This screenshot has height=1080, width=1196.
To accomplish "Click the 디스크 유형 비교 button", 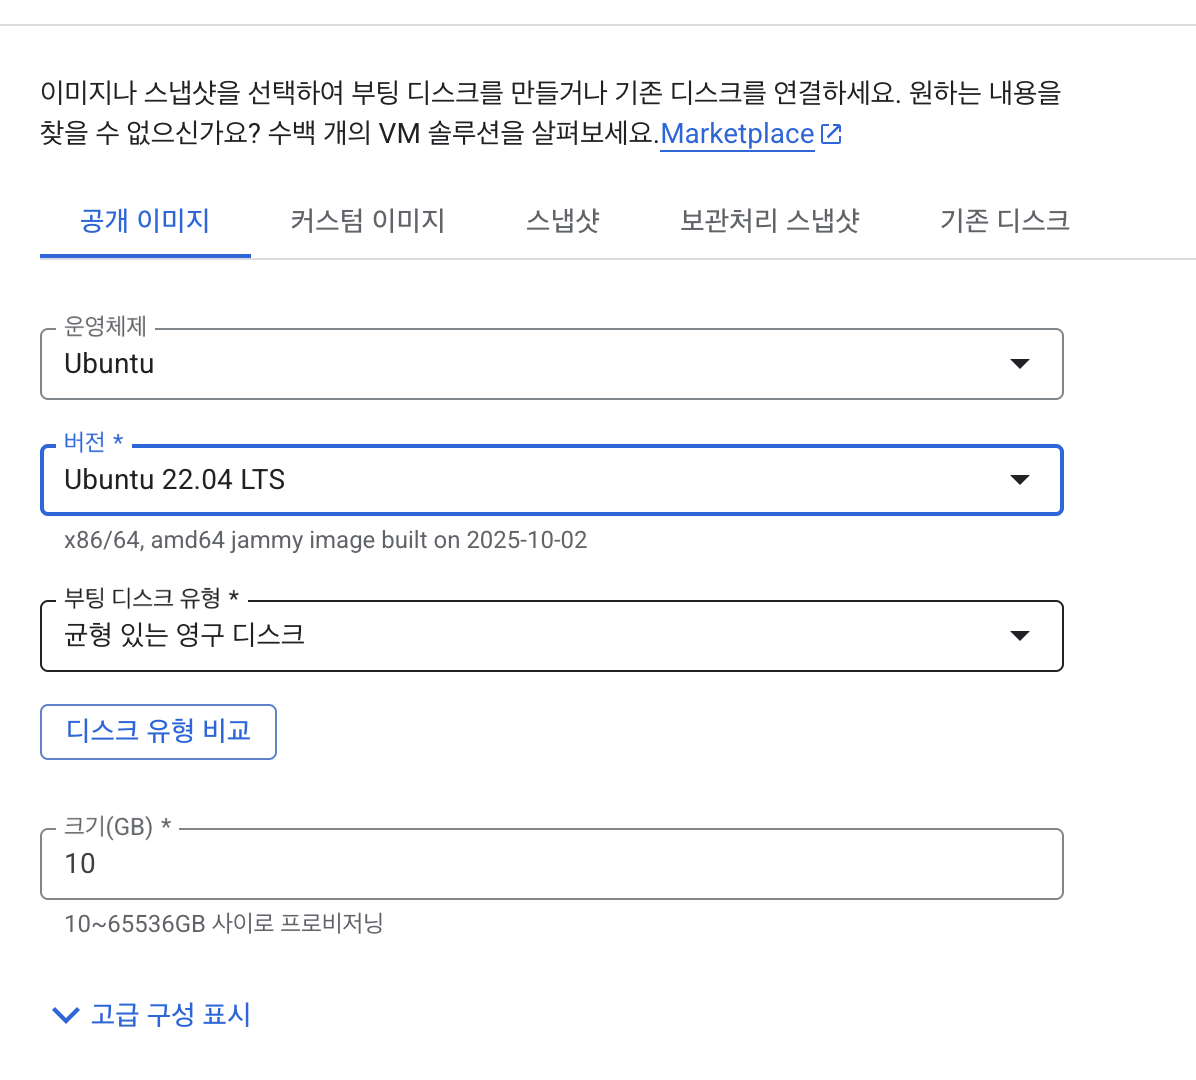I will pos(158,732).
